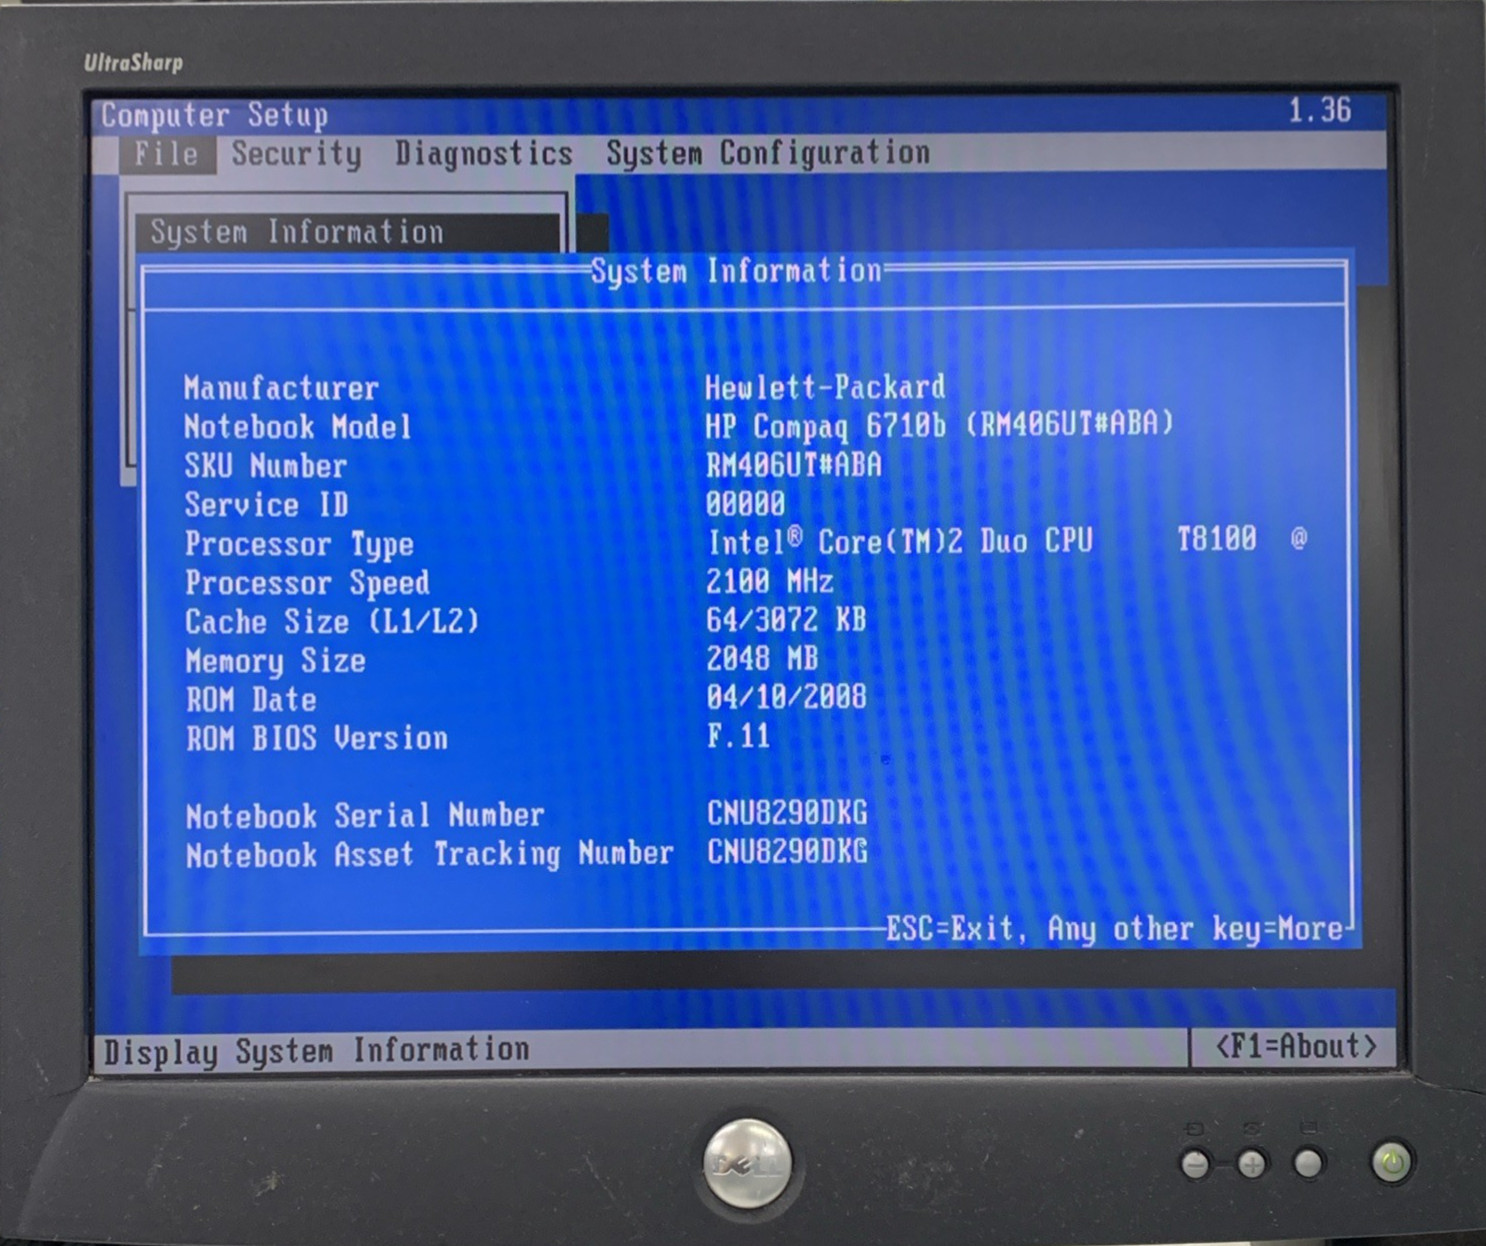The width and height of the screenshot is (1486, 1246).
Task: Click the BIOS version F.11
Action: tap(739, 737)
